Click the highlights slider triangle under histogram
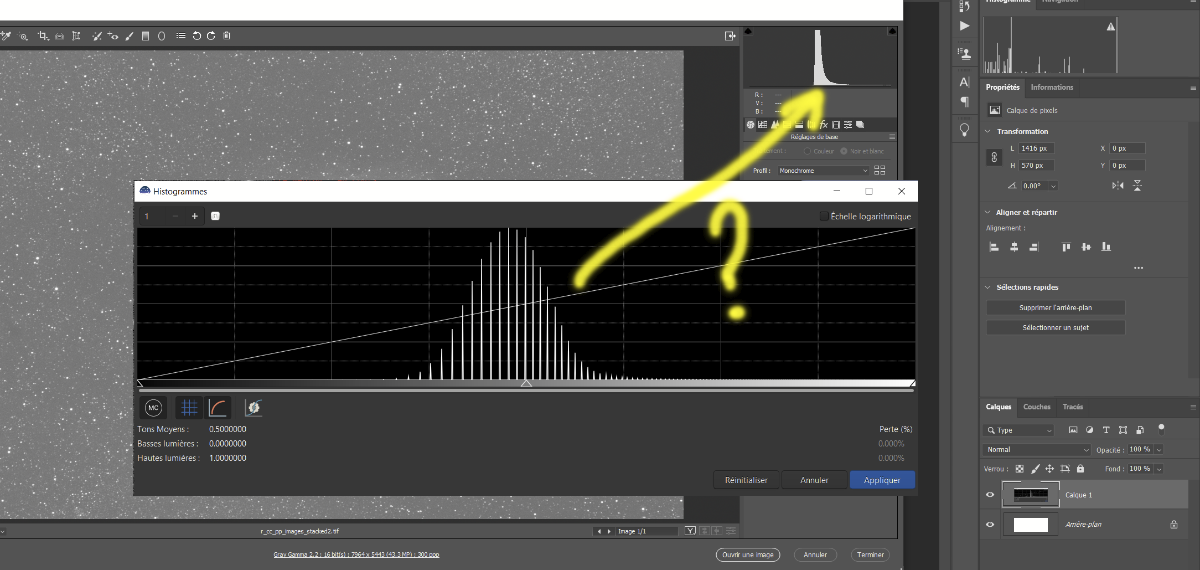1200x570 pixels. click(911, 383)
